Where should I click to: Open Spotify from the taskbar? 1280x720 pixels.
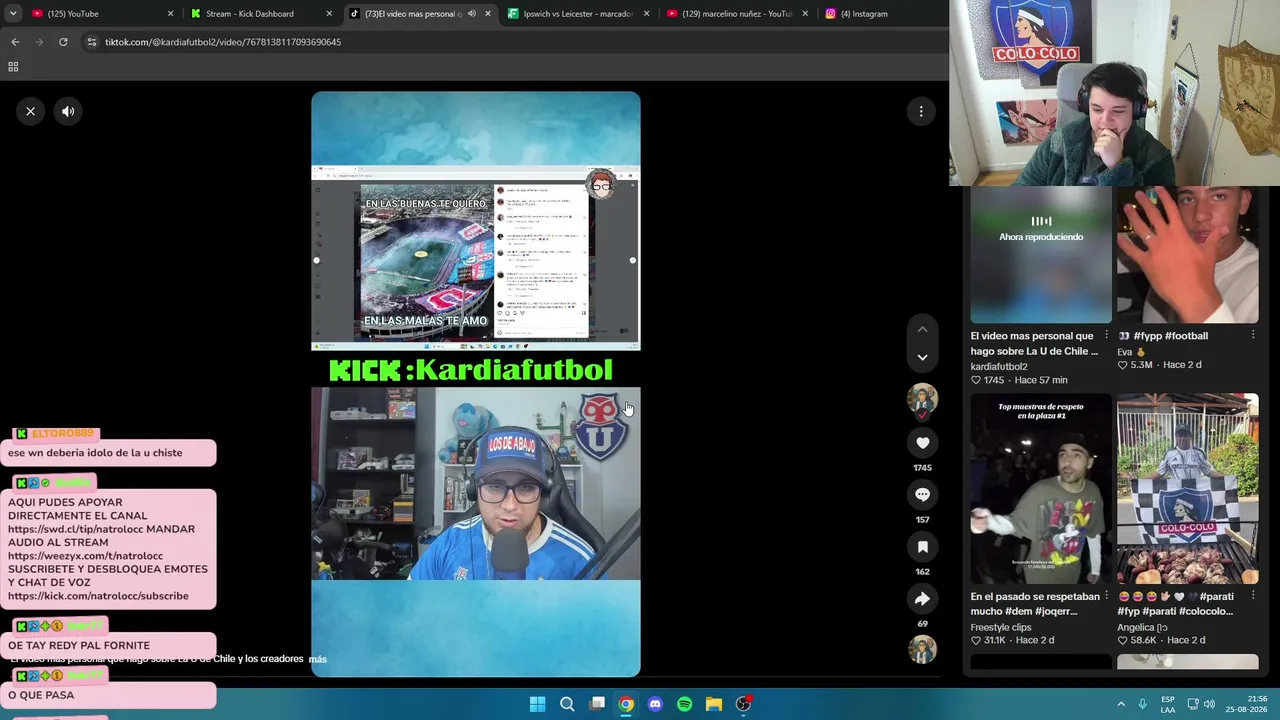(x=685, y=704)
